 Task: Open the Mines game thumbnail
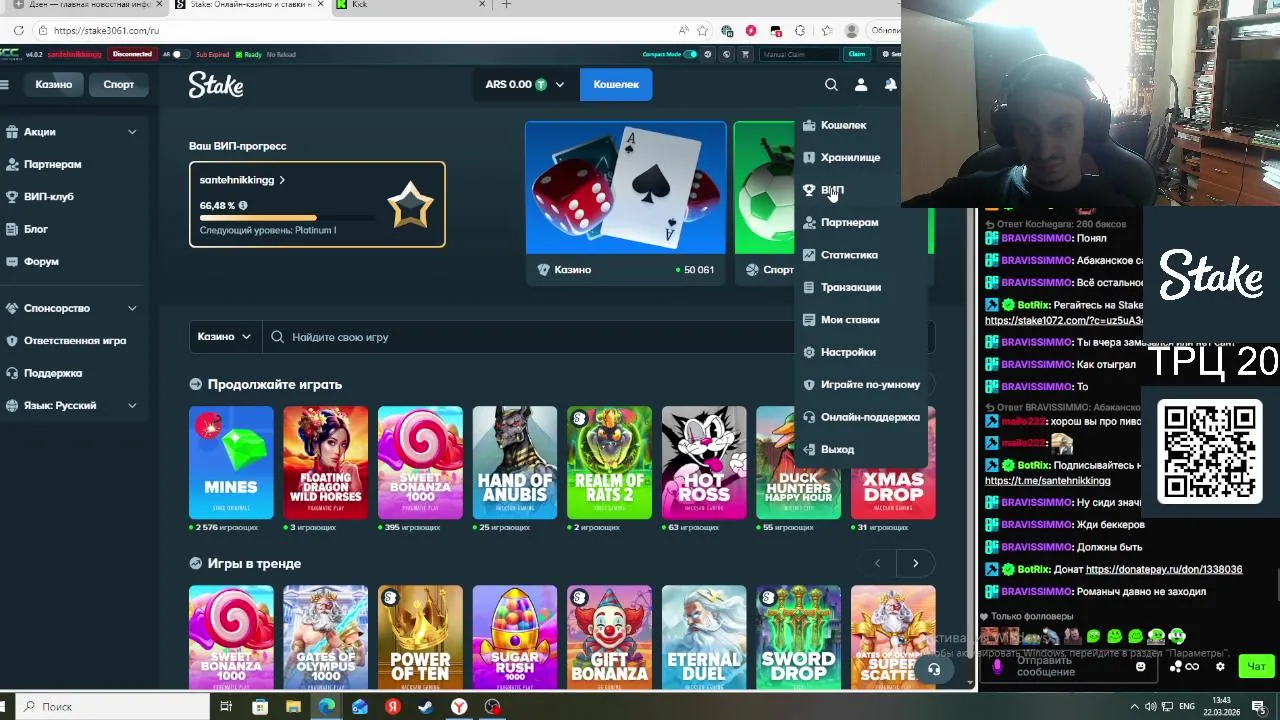[231, 463]
